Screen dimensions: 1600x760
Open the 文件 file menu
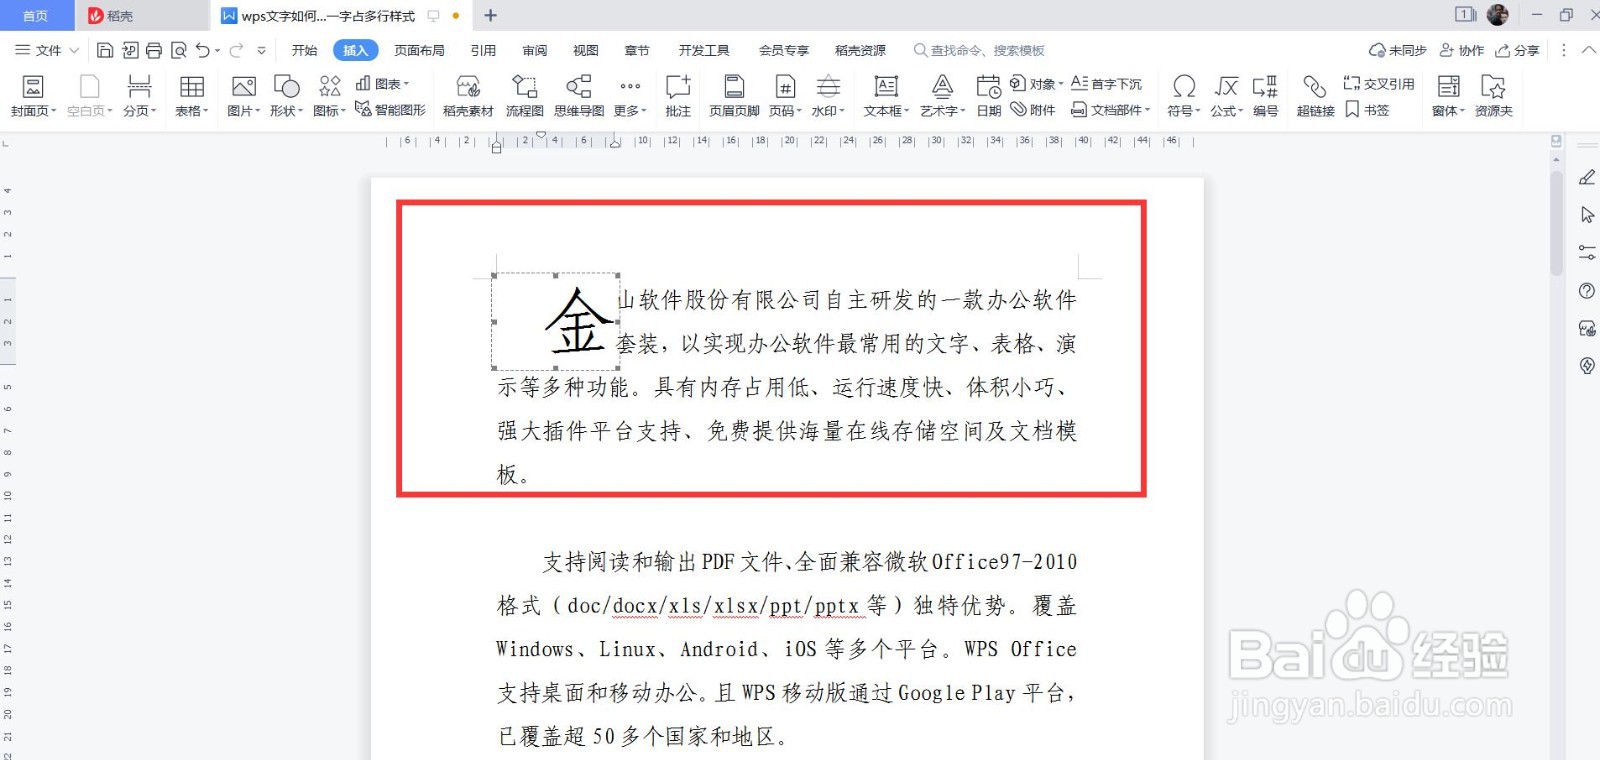(x=47, y=50)
